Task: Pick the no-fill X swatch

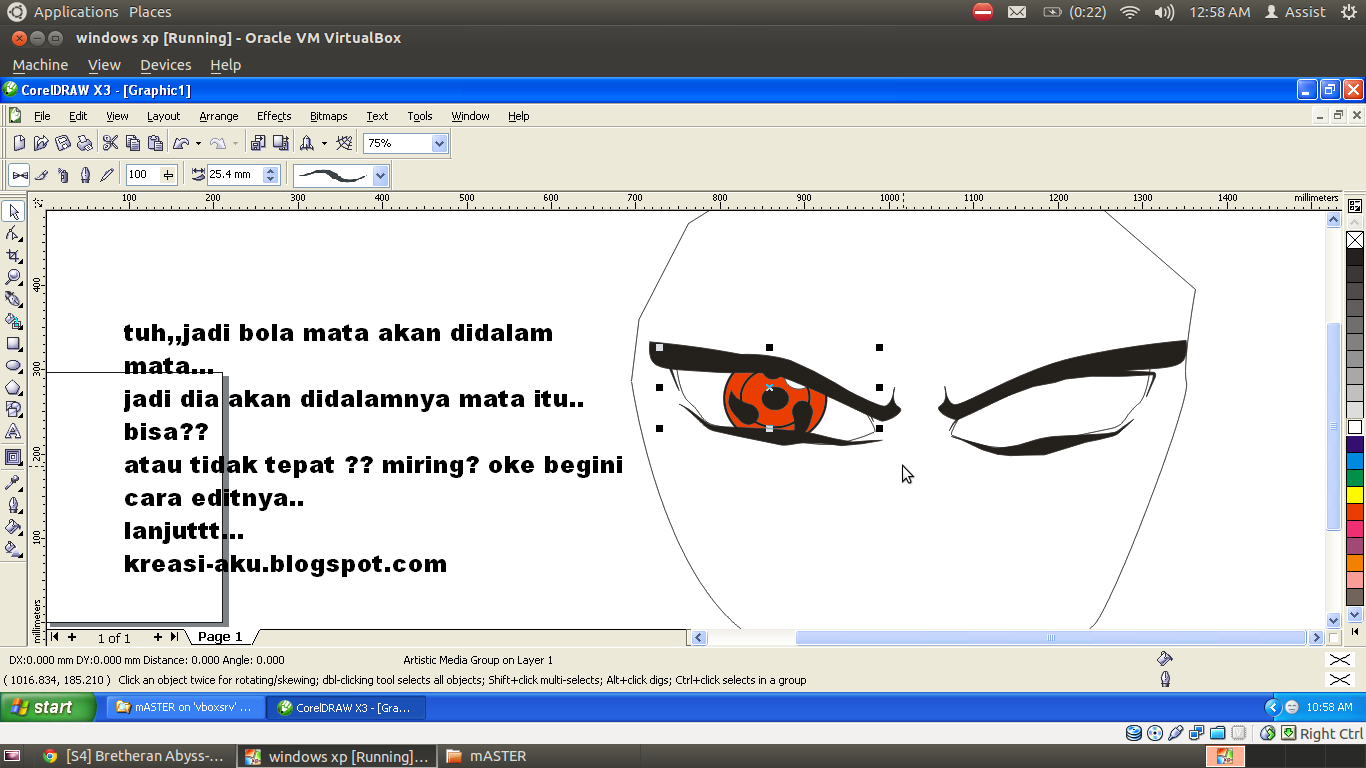Action: tap(1355, 240)
